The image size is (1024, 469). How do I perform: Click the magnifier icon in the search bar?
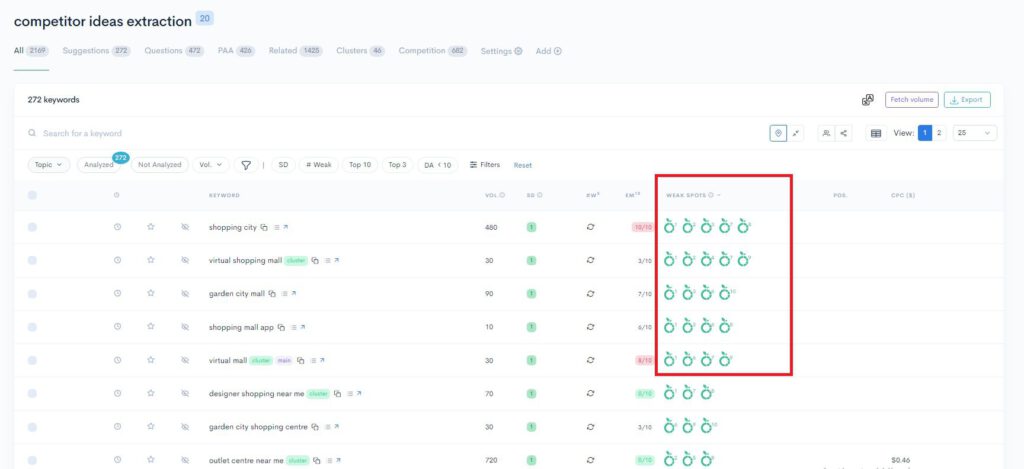[32, 133]
